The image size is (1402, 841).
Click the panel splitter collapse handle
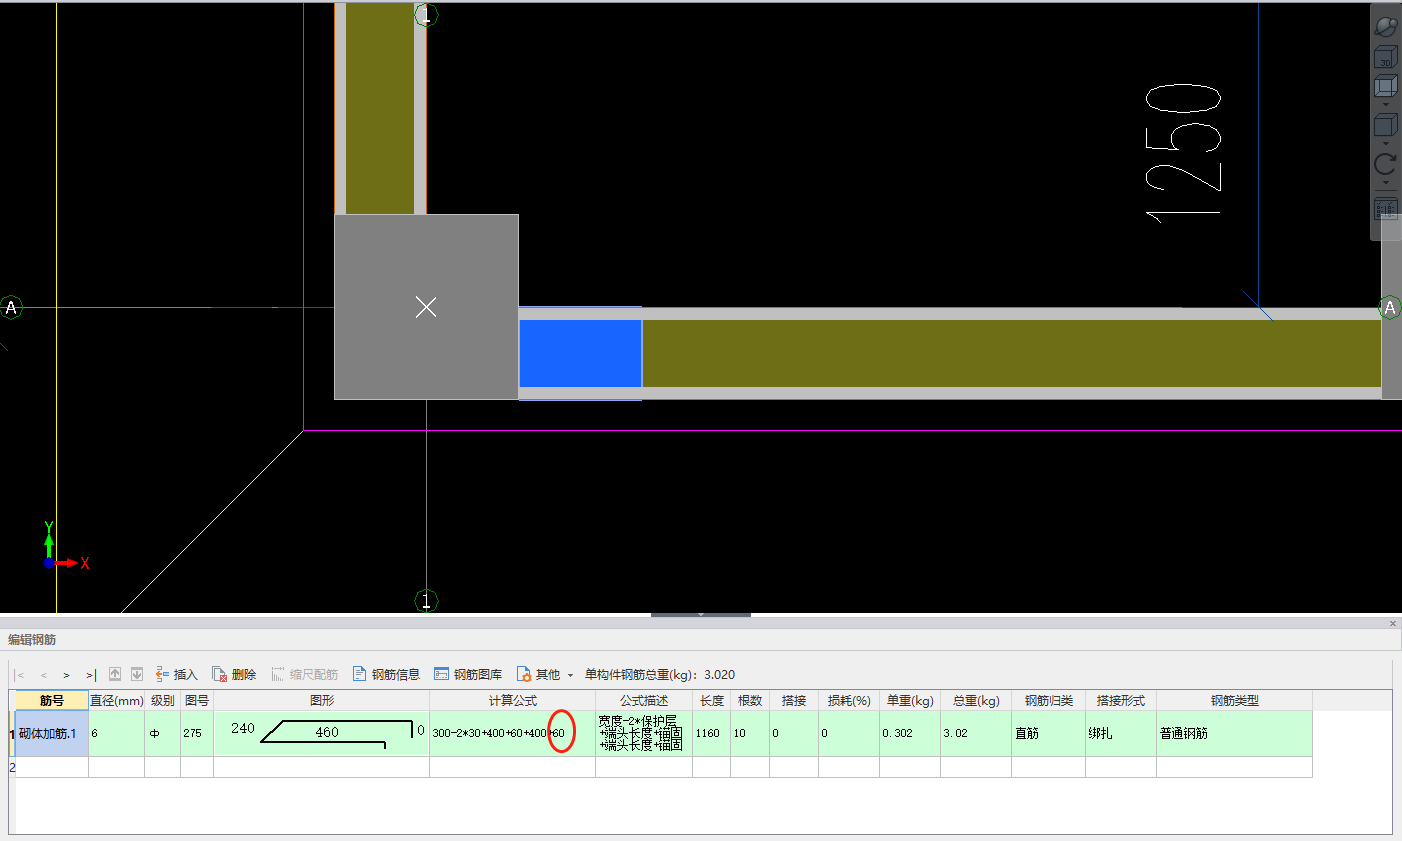click(x=700, y=614)
